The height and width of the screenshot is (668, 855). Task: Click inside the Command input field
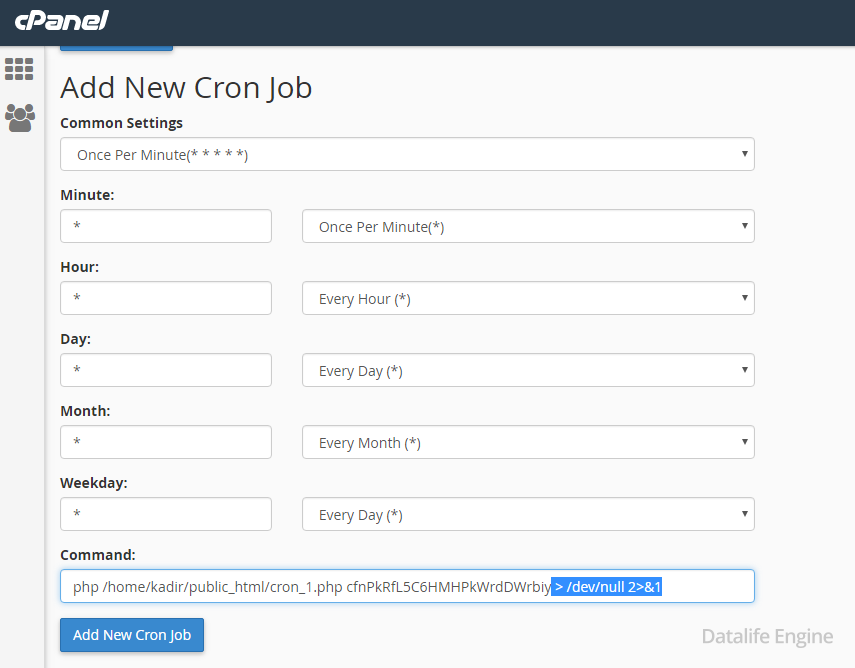point(407,586)
